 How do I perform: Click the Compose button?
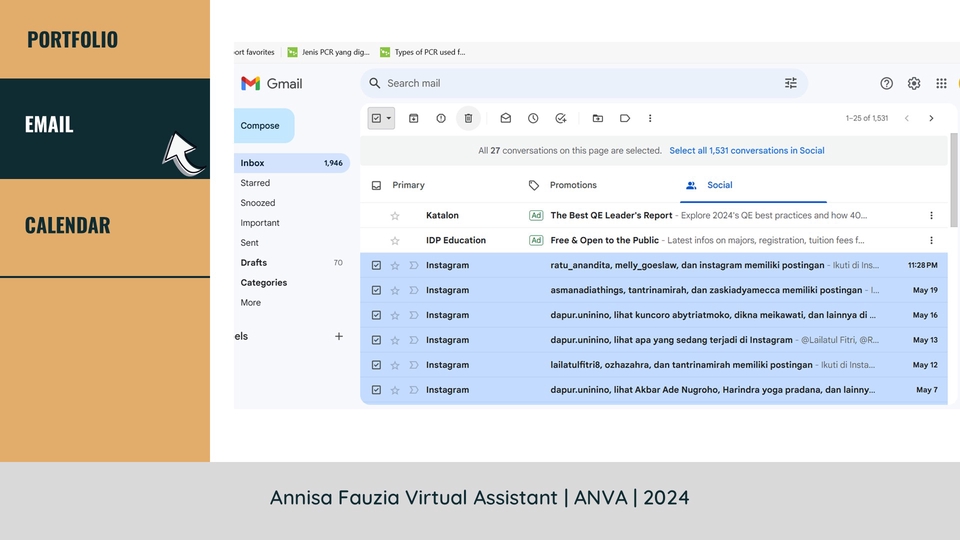tap(263, 126)
